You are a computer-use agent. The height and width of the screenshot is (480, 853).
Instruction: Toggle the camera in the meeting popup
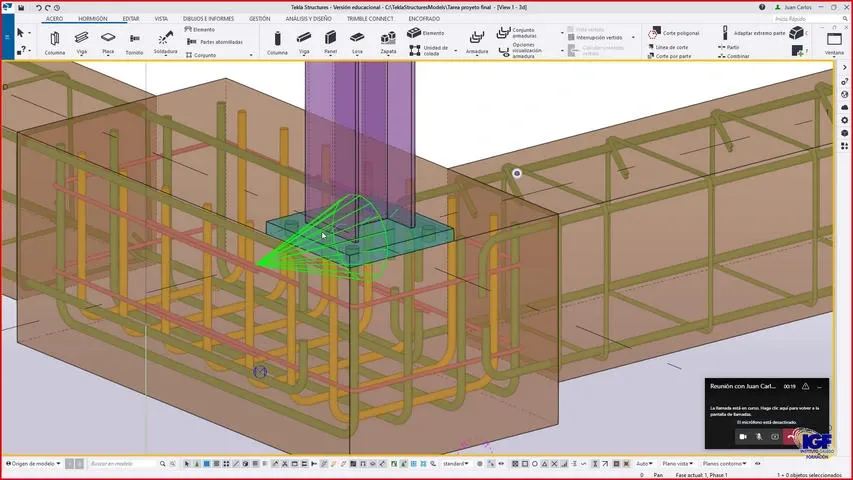743,436
